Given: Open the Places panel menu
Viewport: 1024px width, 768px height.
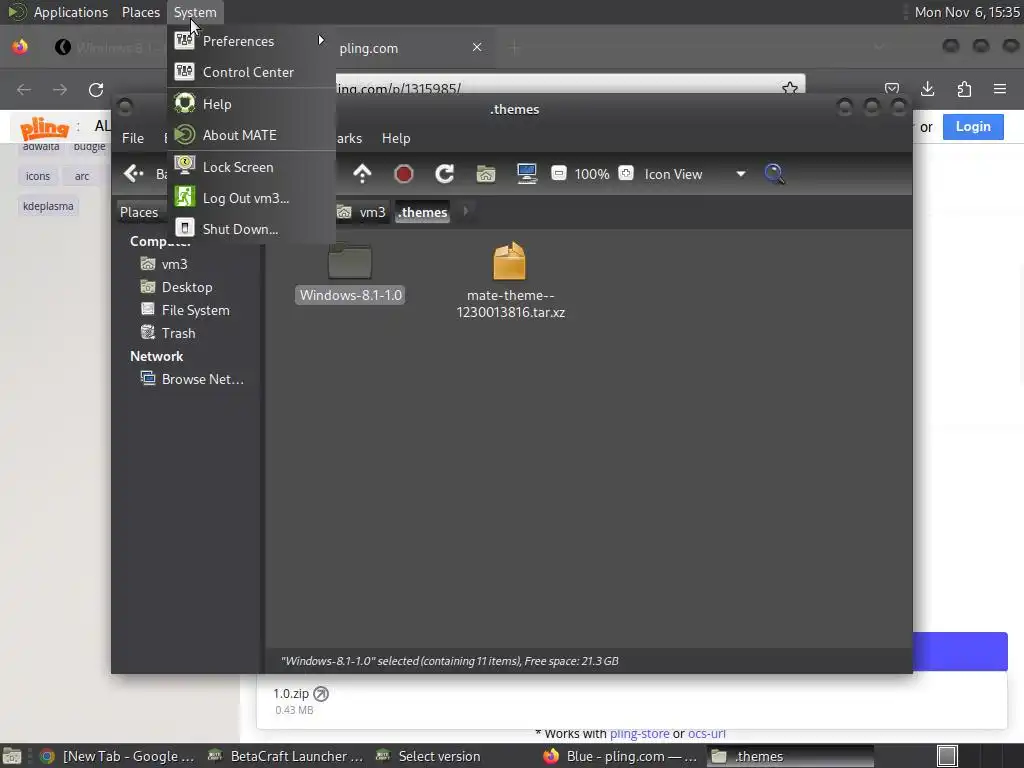Looking at the screenshot, I should (x=140, y=12).
